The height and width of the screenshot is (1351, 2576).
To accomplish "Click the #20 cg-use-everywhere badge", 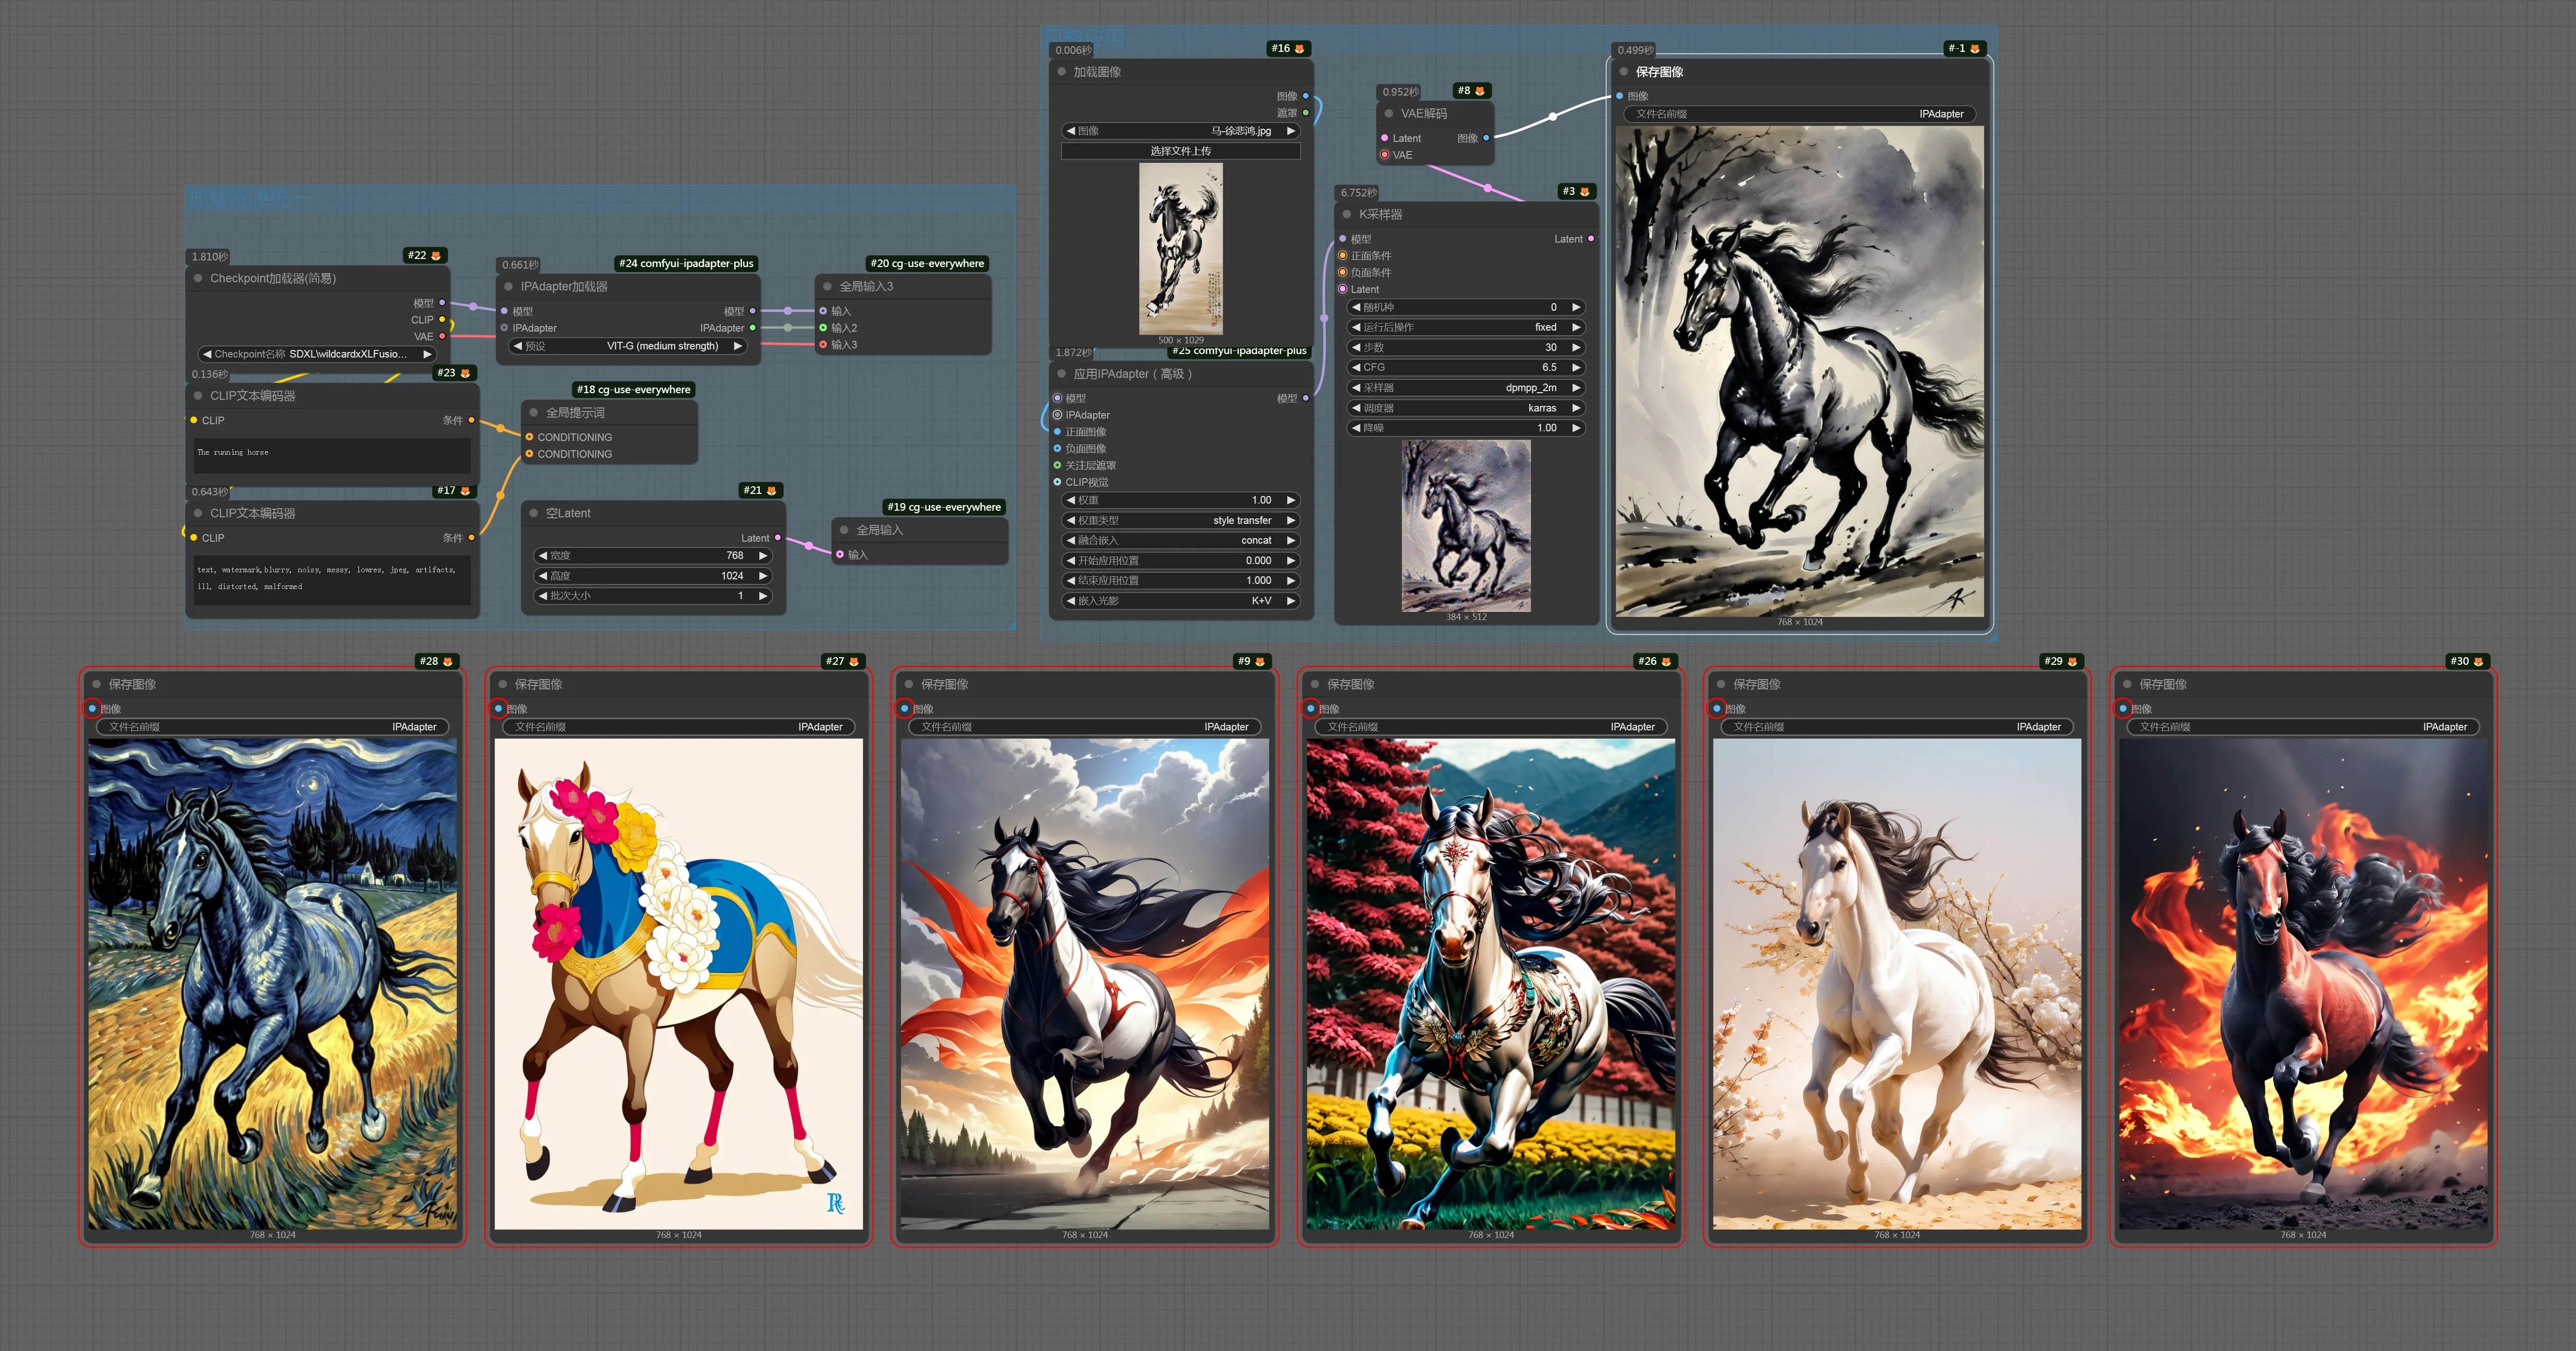I will (x=927, y=264).
